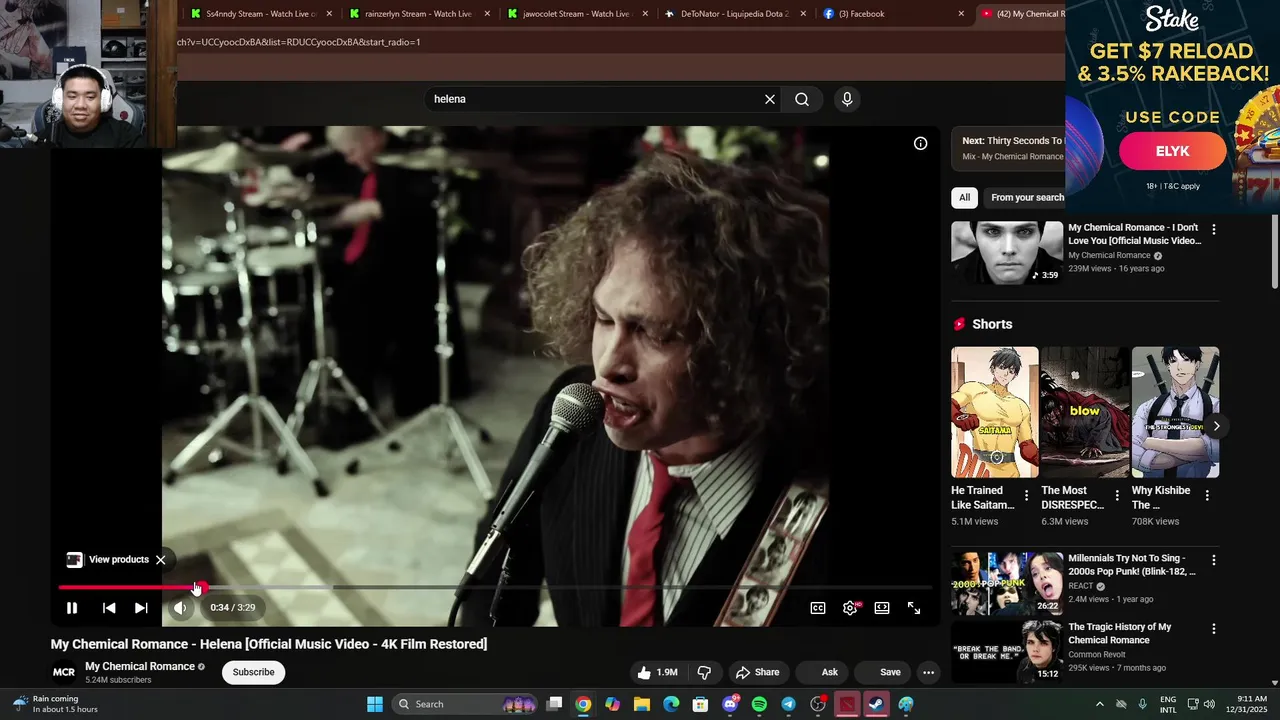Open The Most DISRESPEC... short thumbnail
This screenshot has height=720, width=1280.
pos(1085,412)
